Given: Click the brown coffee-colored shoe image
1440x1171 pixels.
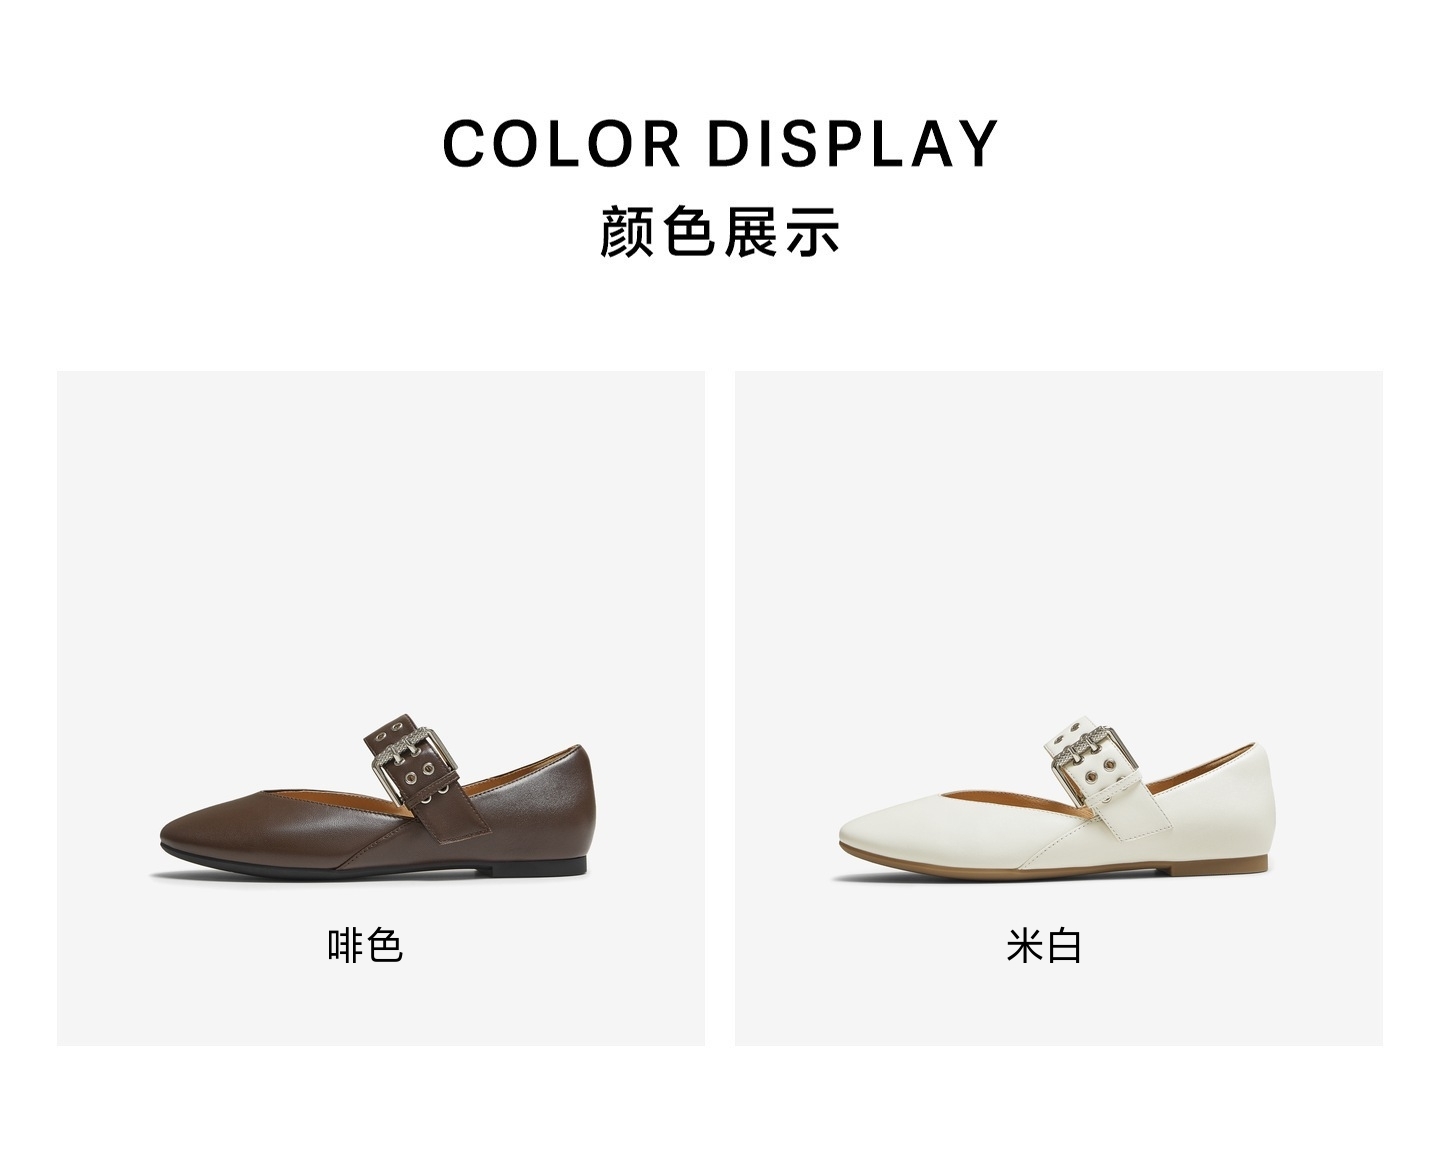Looking at the screenshot, I should click(x=377, y=797).
